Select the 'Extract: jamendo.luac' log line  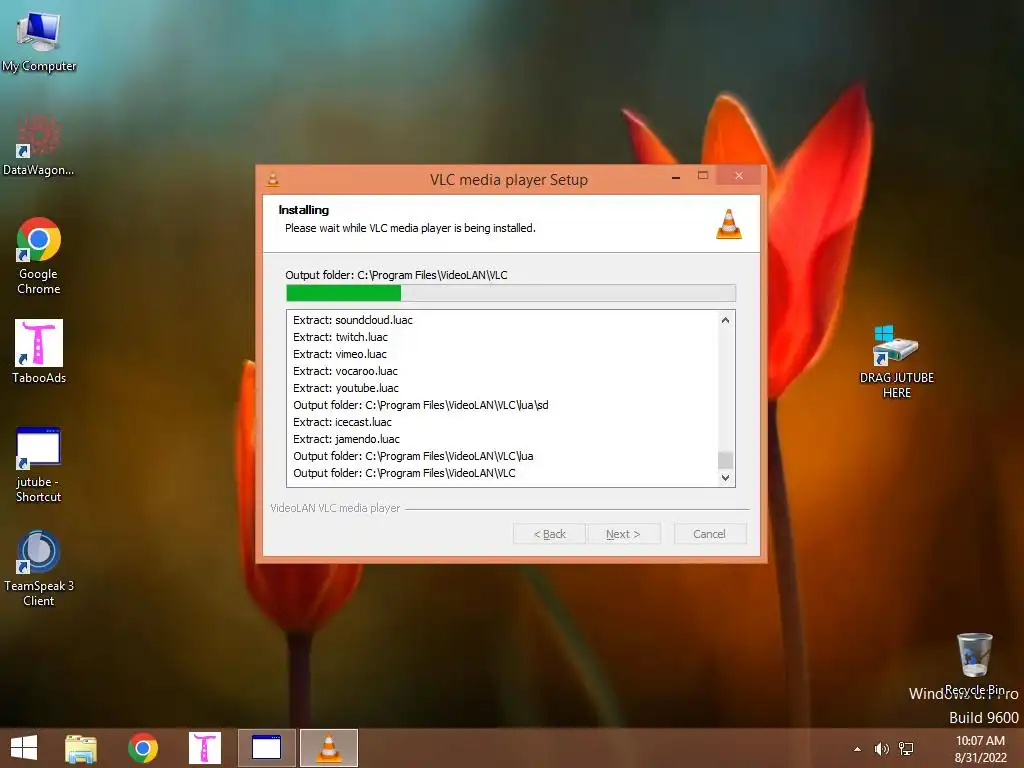pyautogui.click(x=346, y=439)
